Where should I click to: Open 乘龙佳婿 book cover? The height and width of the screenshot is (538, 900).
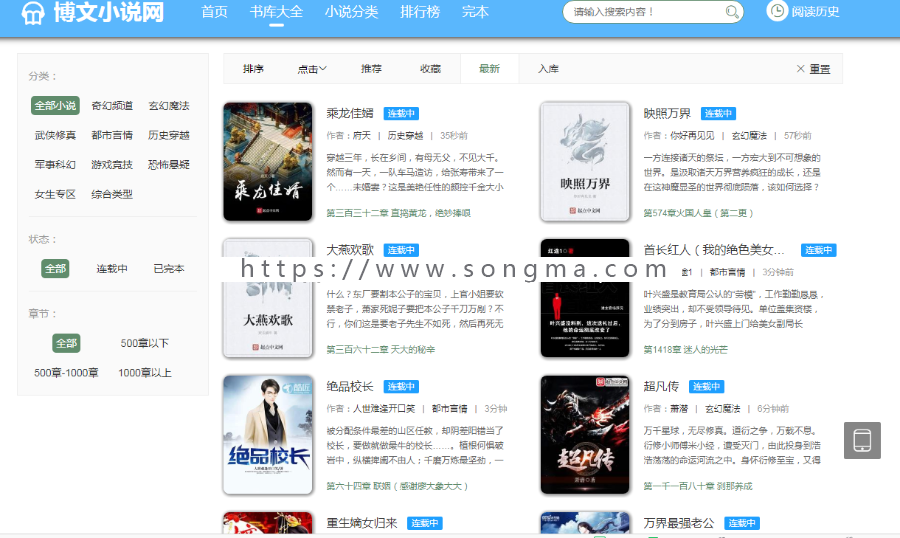click(x=268, y=161)
